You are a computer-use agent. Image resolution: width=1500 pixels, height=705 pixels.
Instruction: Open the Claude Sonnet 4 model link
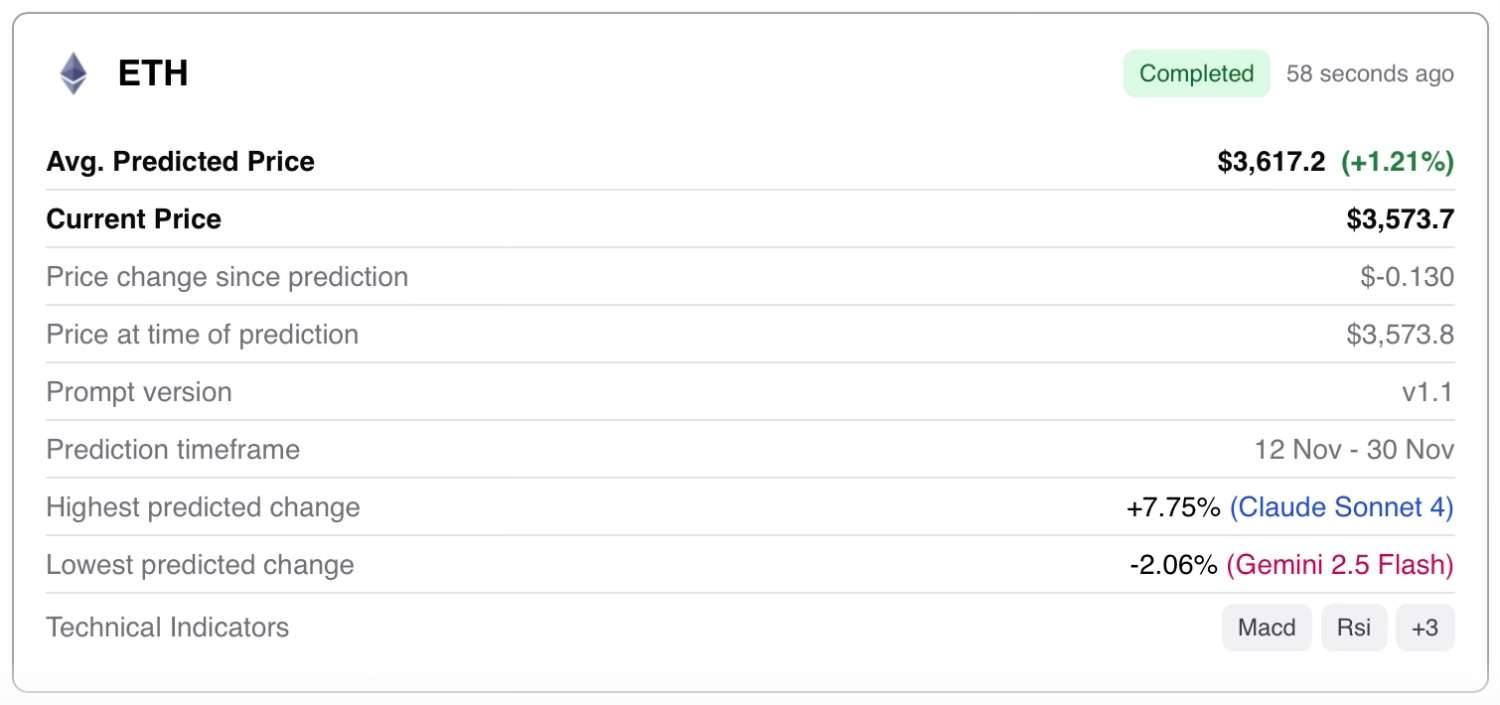point(1341,508)
